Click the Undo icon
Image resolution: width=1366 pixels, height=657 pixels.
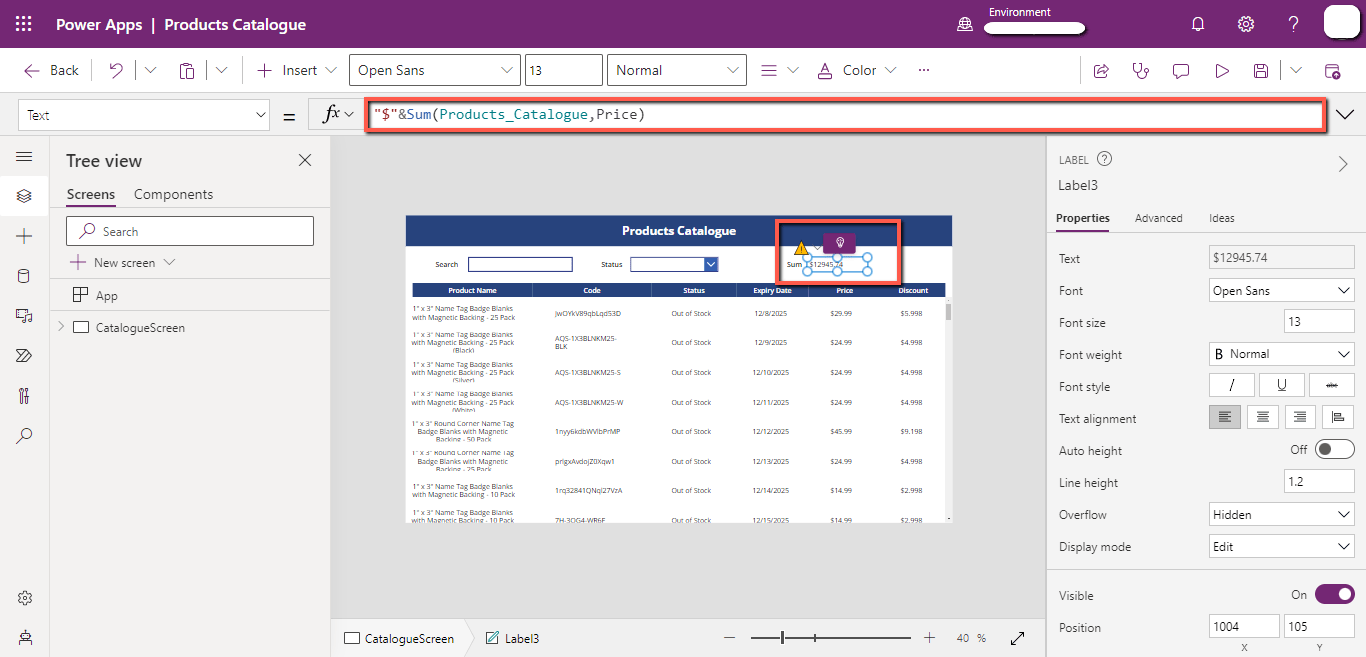click(x=116, y=70)
